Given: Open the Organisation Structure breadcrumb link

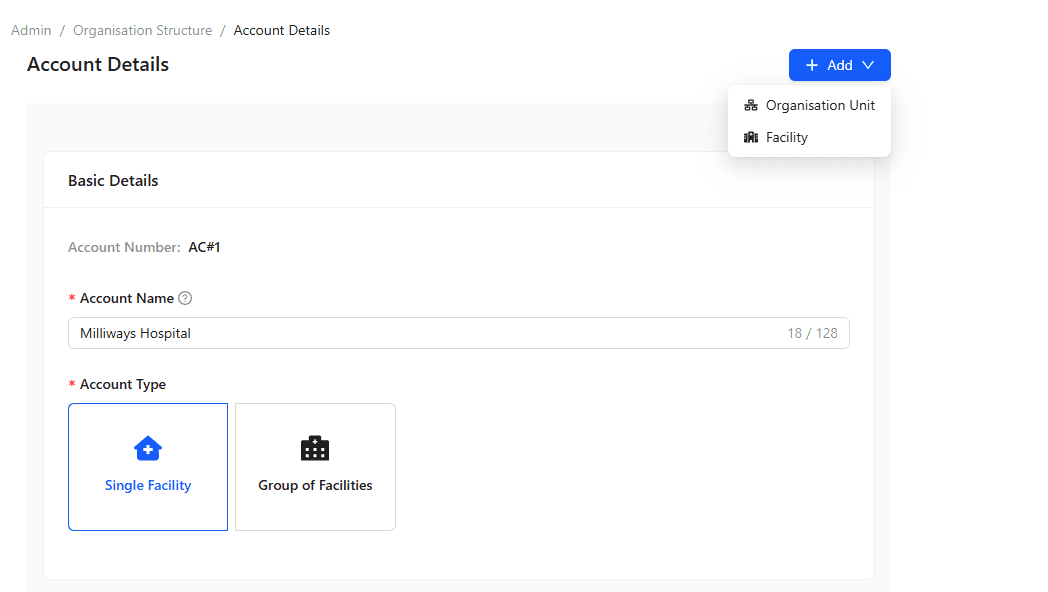Looking at the screenshot, I should 142,30.
